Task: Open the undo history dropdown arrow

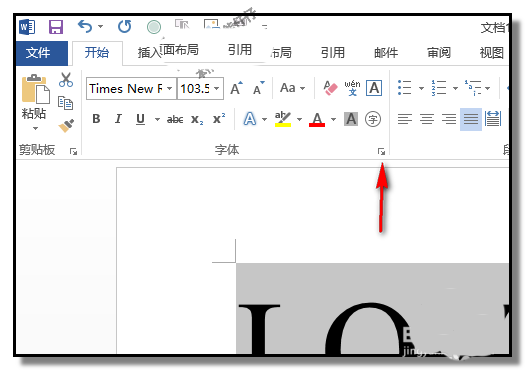Action: point(100,26)
